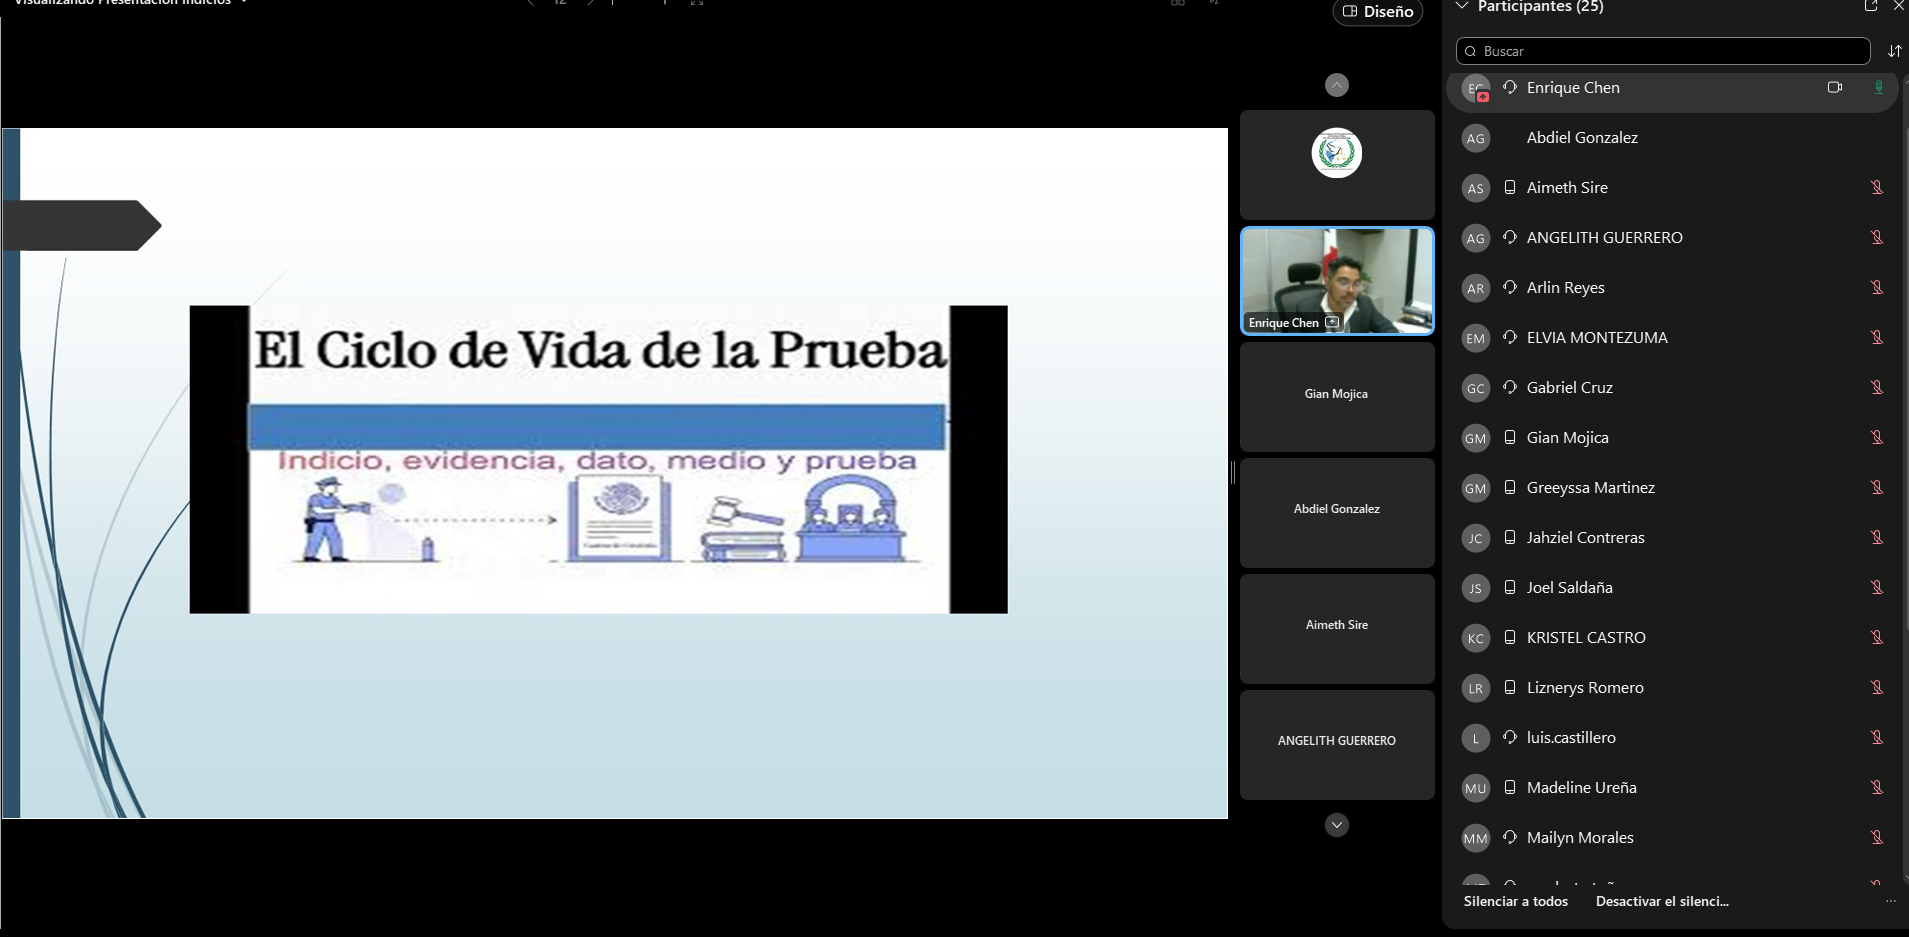
Task: Click the Buscar participant search field
Action: tap(1664, 51)
